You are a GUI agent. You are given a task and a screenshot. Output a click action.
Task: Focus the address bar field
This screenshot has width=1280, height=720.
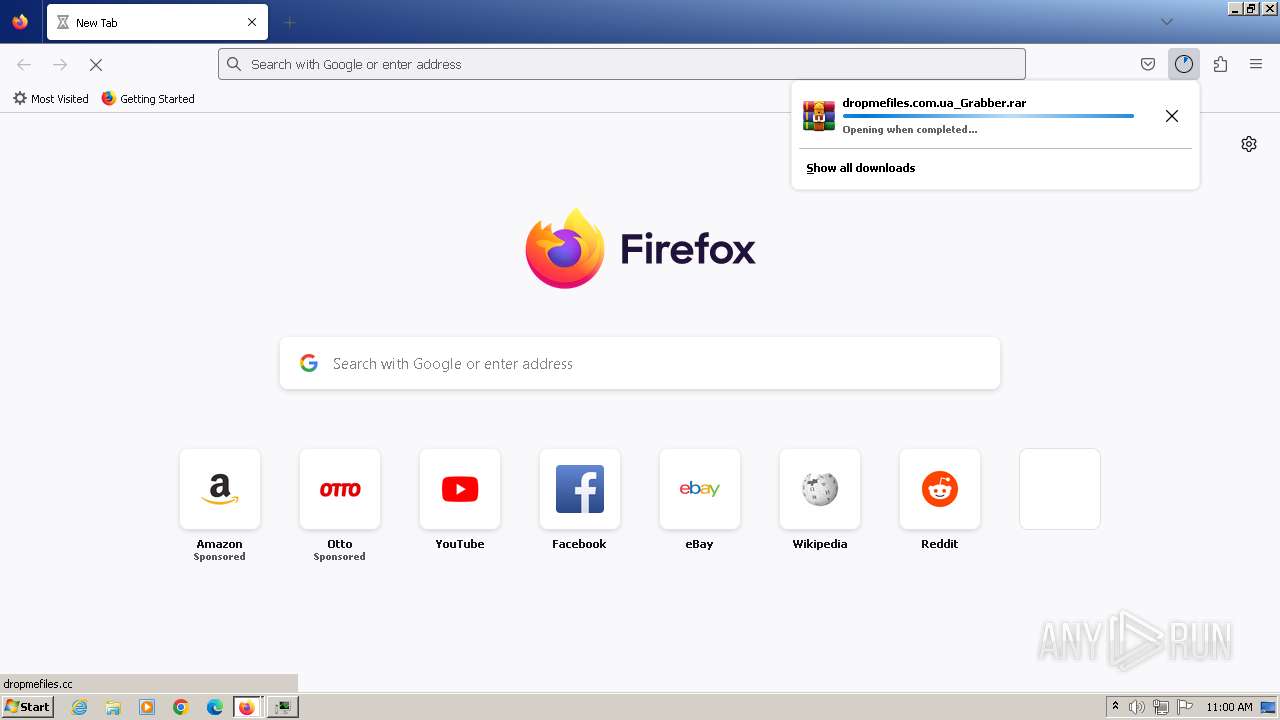click(622, 64)
